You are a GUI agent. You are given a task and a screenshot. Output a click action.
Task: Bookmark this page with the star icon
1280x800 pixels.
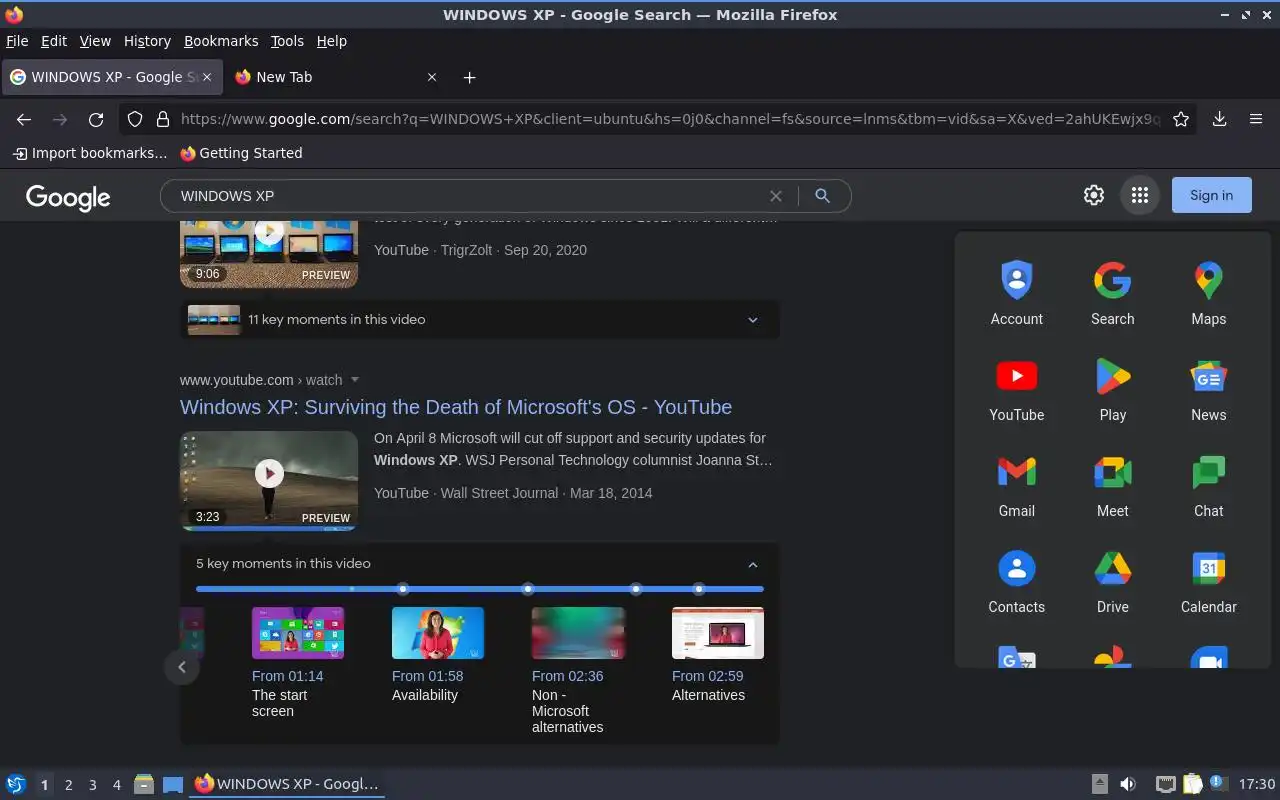click(x=1181, y=119)
